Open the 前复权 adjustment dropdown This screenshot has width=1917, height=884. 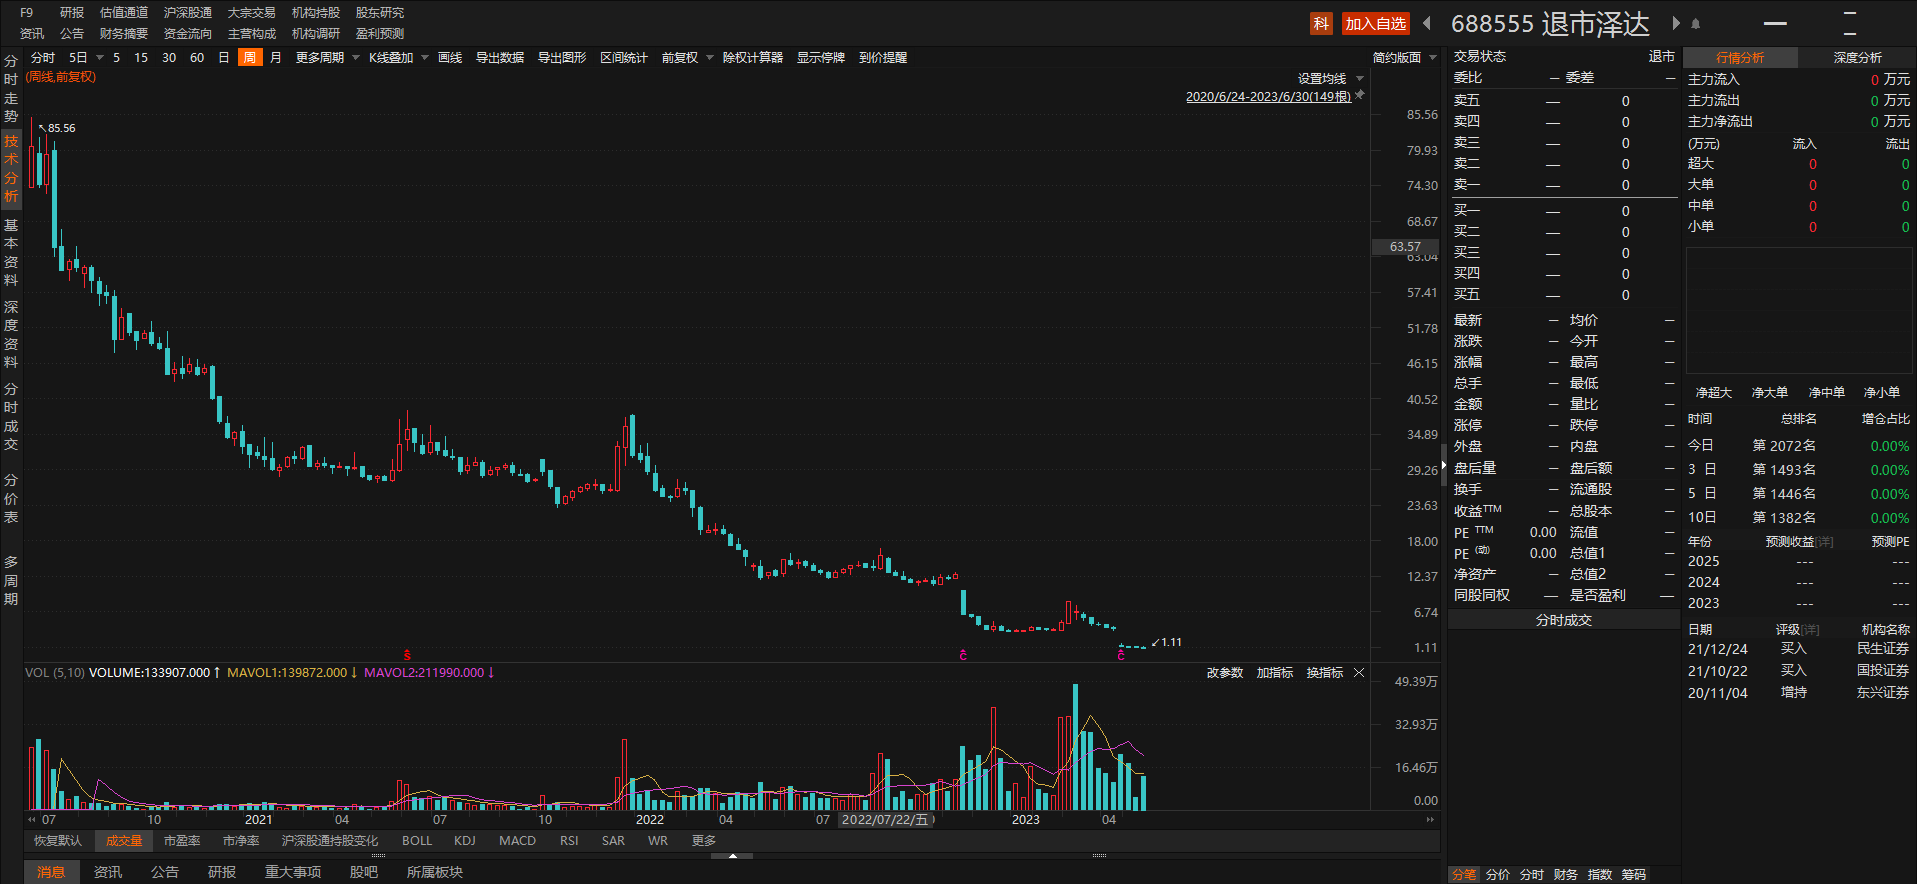click(x=710, y=58)
